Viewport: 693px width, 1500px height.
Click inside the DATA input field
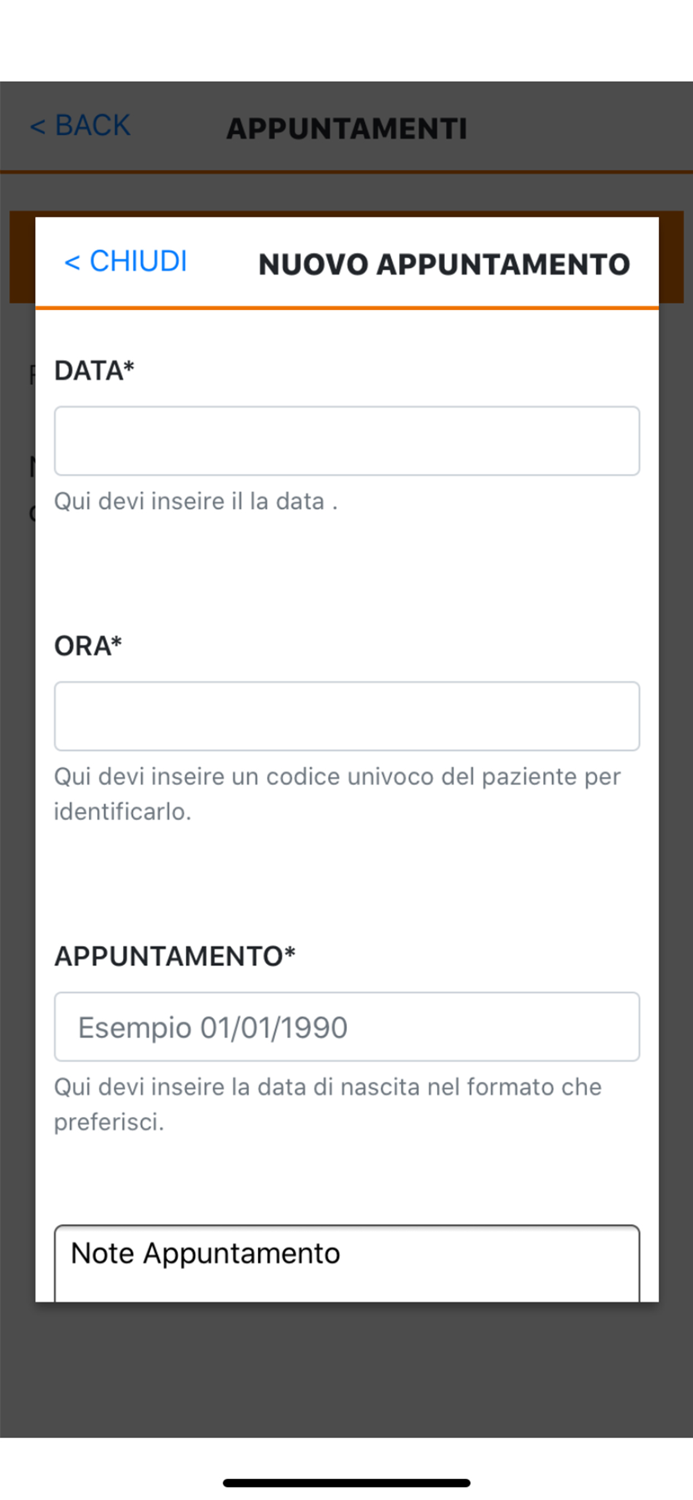pyautogui.click(x=346, y=440)
